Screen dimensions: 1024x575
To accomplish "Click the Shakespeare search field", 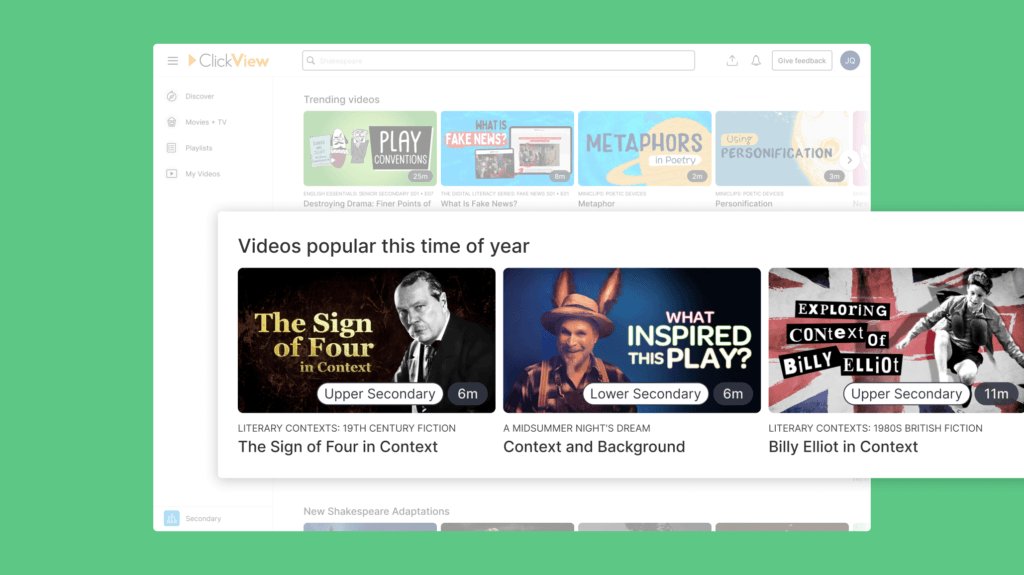I will [x=498, y=61].
